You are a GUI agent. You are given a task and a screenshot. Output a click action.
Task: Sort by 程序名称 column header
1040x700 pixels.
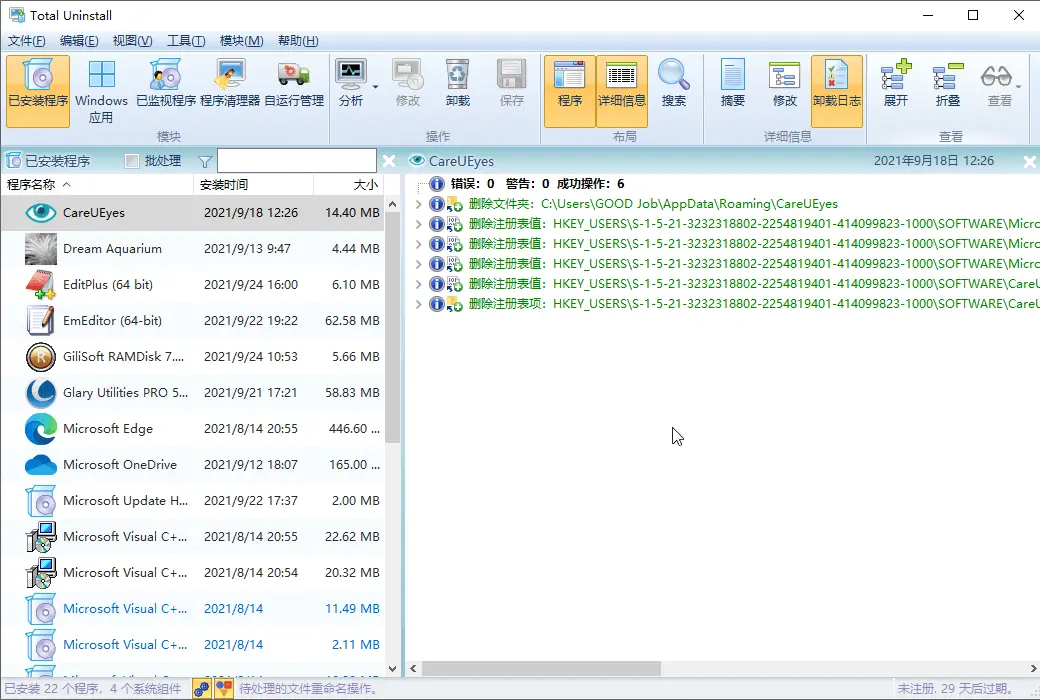click(x=97, y=184)
